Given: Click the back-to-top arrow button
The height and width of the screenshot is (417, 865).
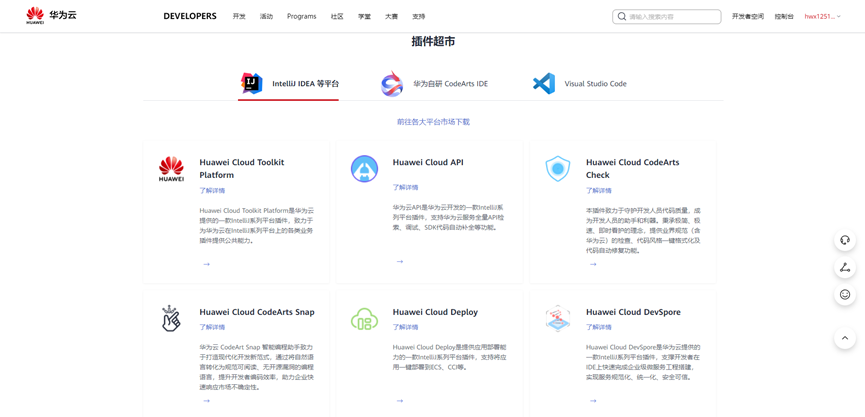Looking at the screenshot, I should coord(845,337).
